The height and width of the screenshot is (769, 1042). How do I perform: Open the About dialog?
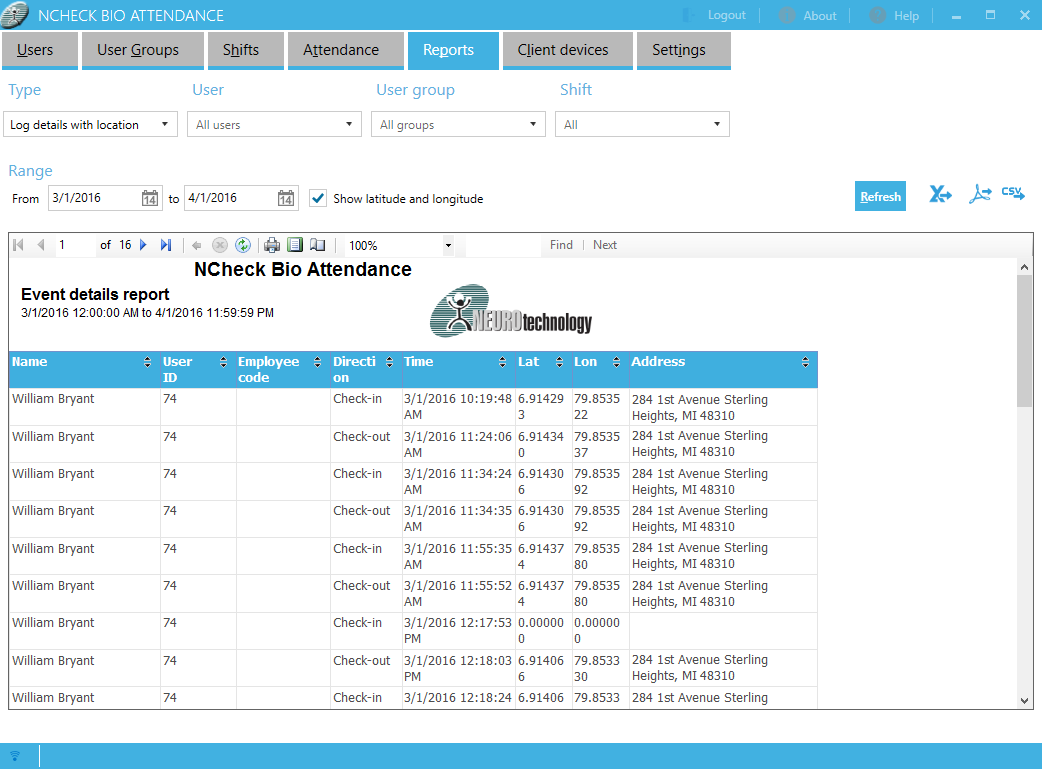pyautogui.click(x=808, y=15)
